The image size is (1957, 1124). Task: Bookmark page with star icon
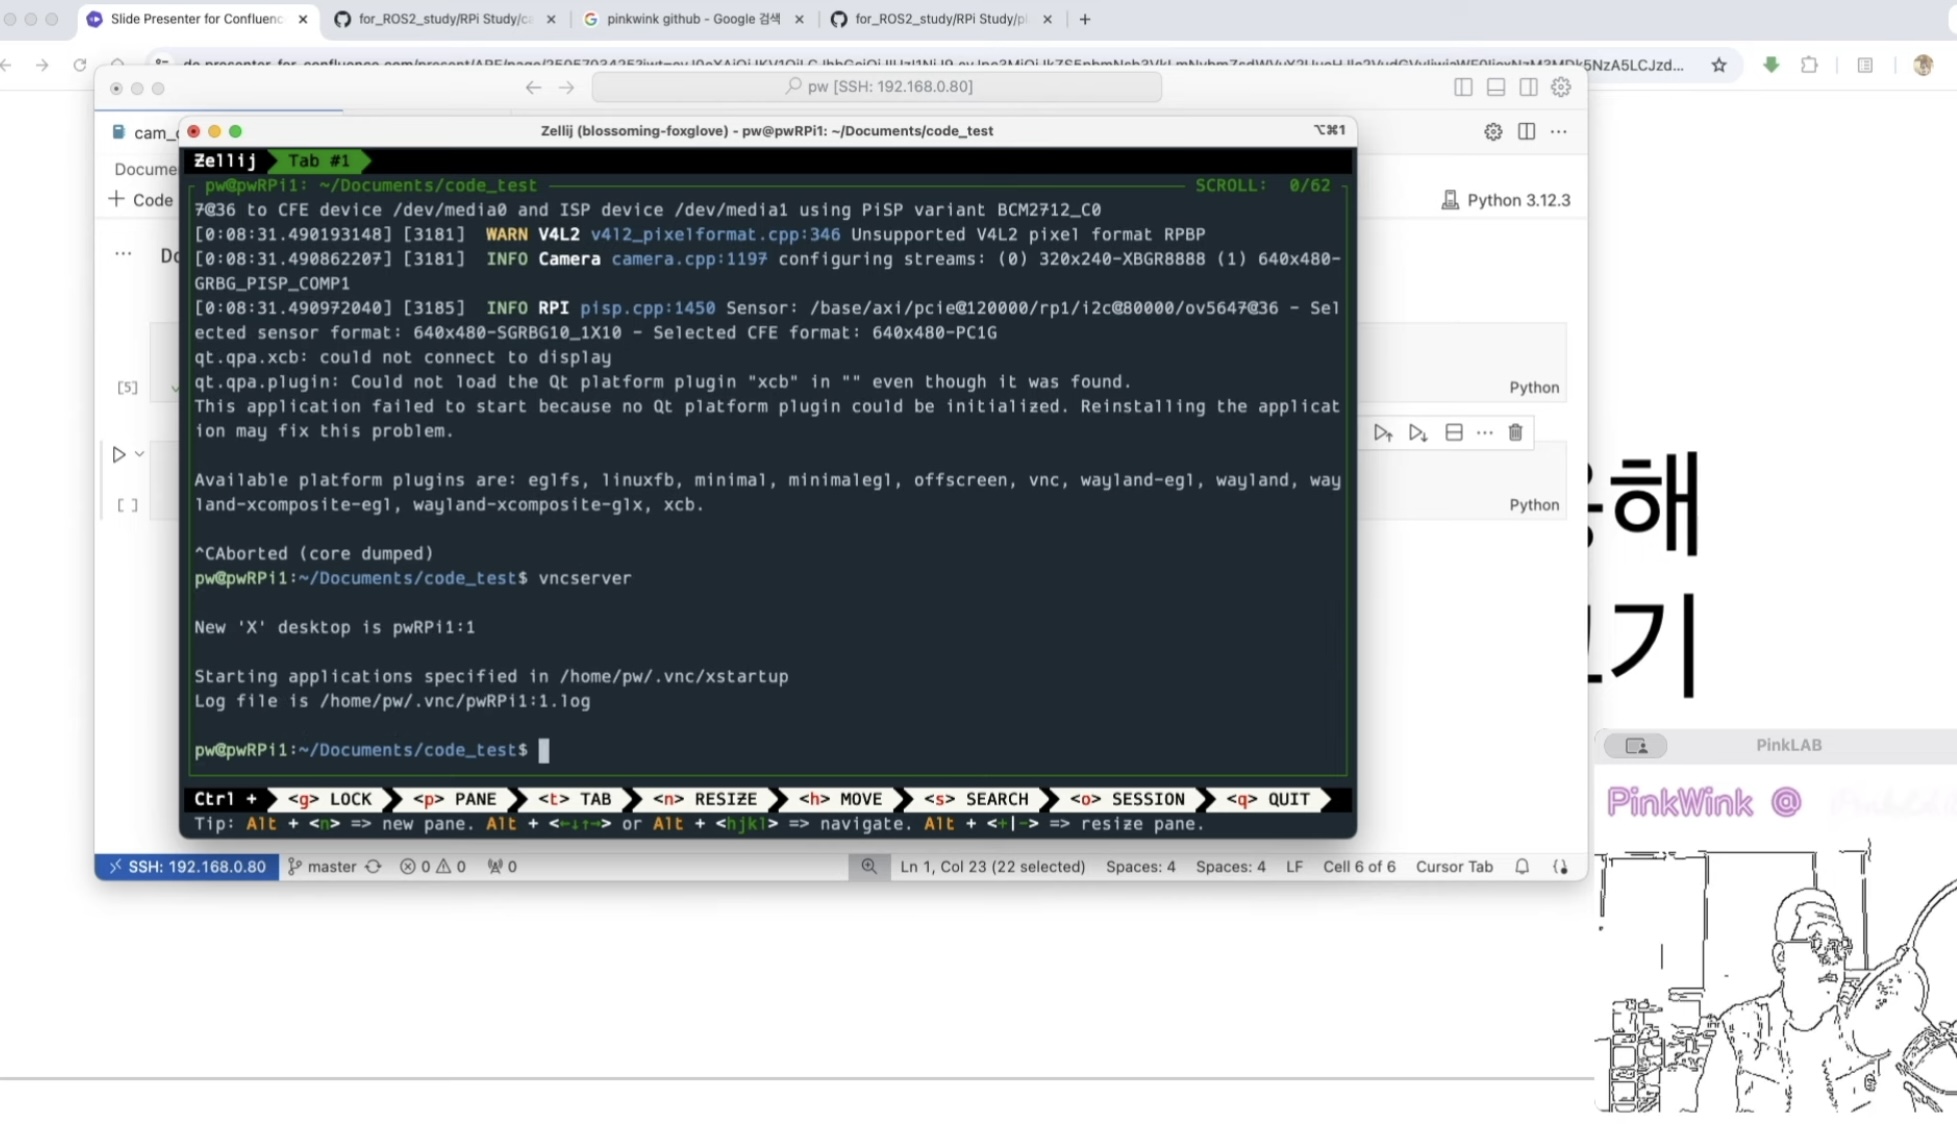1718,65
